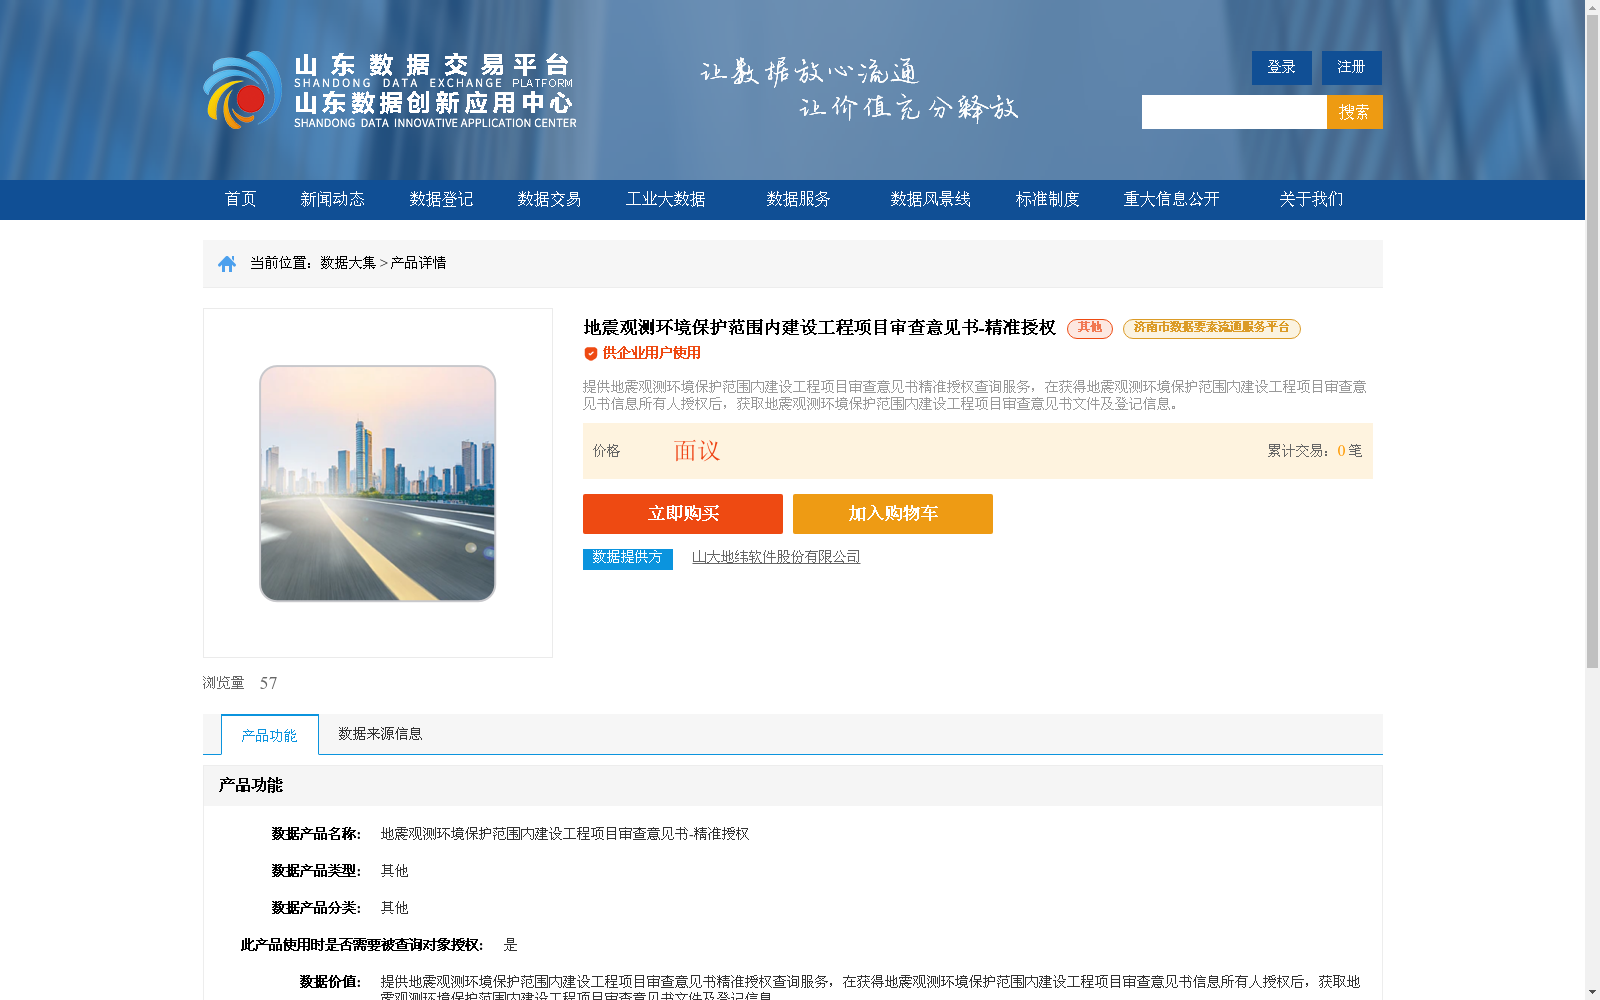Click the orange 搜索 search icon button
Viewport: 1600px width, 1000px height.
point(1354,111)
